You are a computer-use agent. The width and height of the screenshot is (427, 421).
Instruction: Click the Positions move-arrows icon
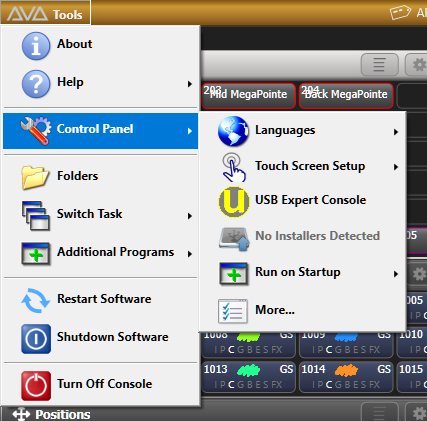21,414
